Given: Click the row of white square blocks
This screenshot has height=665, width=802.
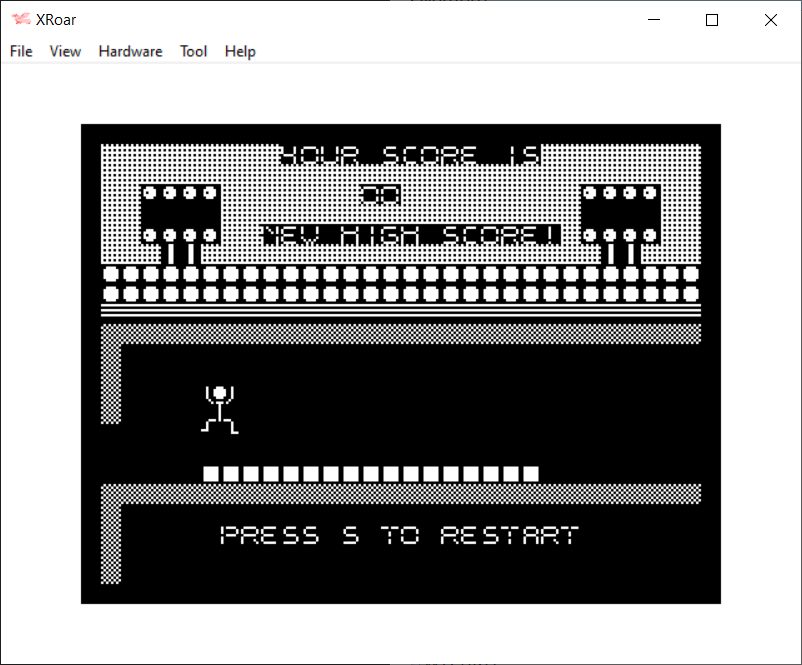Looking at the screenshot, I should coord(371,474).
